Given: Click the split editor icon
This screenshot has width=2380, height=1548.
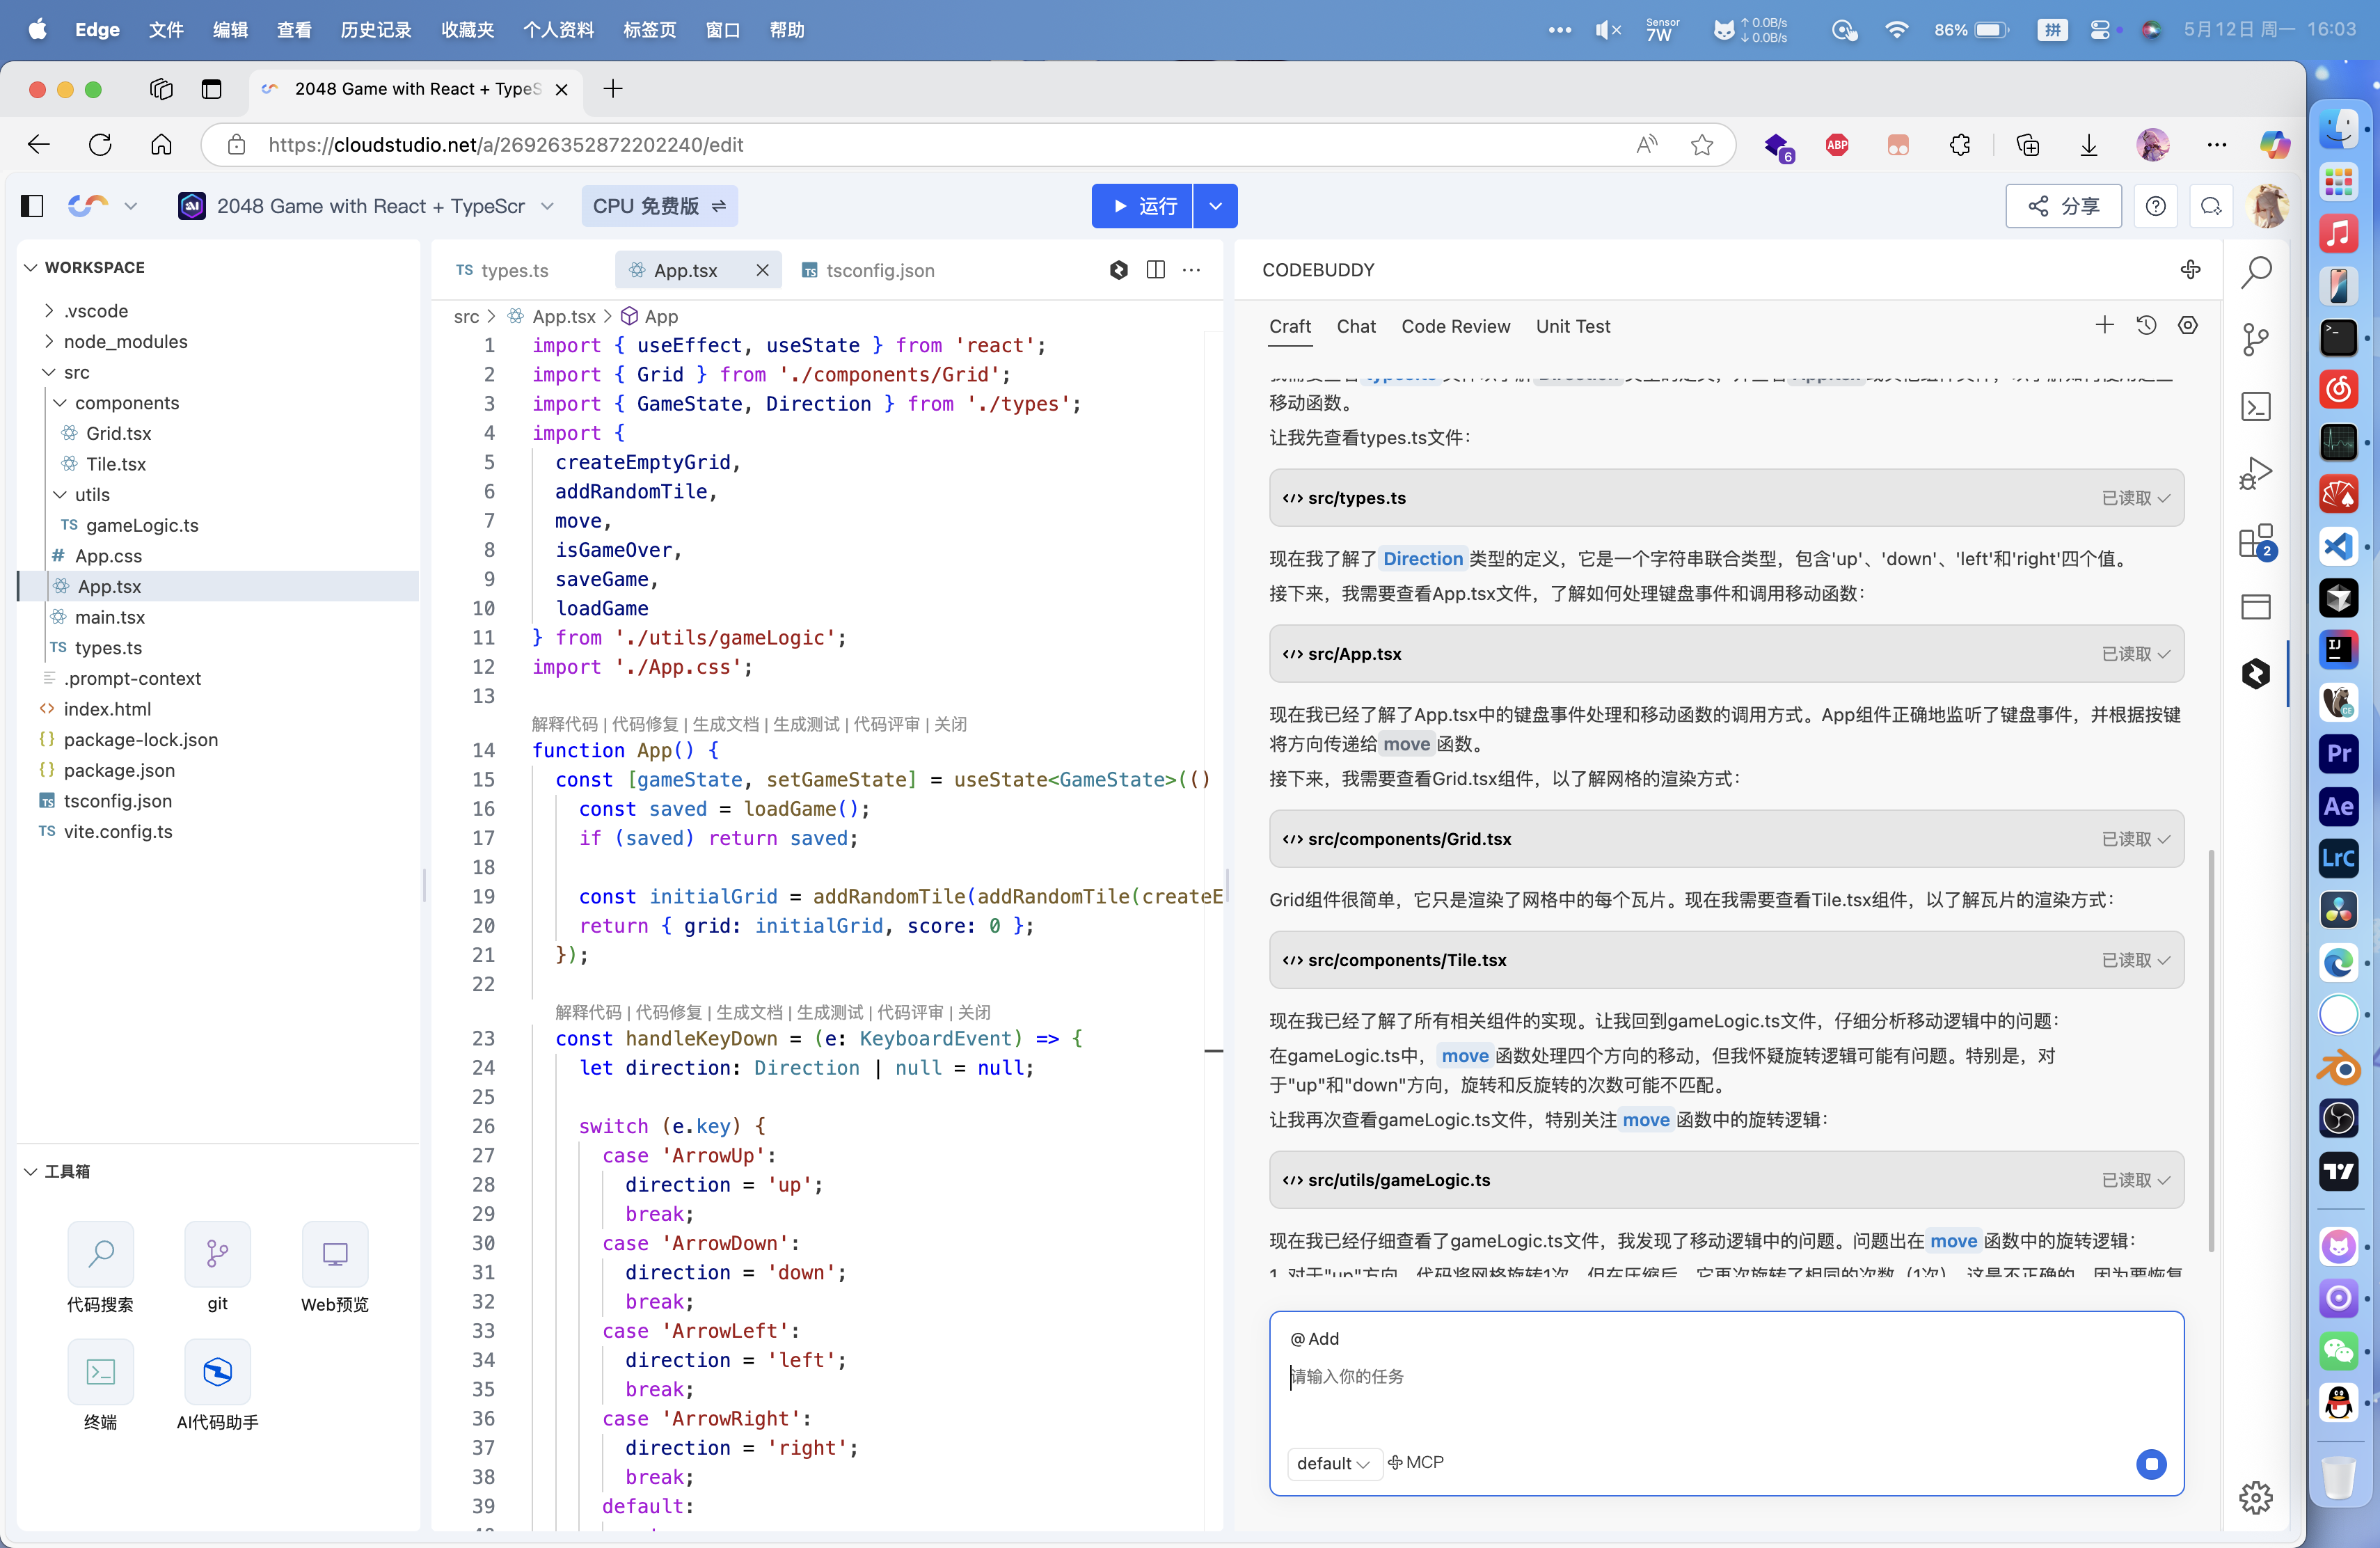Looking at the screenshot, I should click(x=1155, y=270).
